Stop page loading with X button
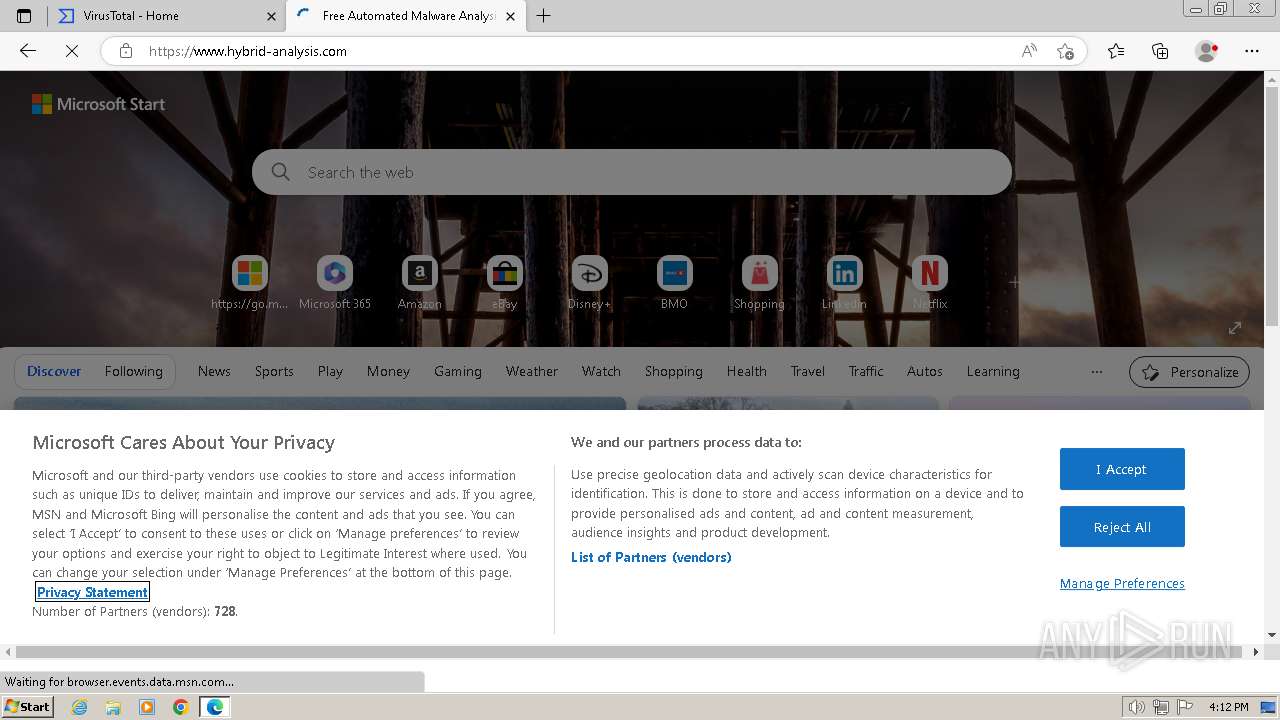 (72, 51)
